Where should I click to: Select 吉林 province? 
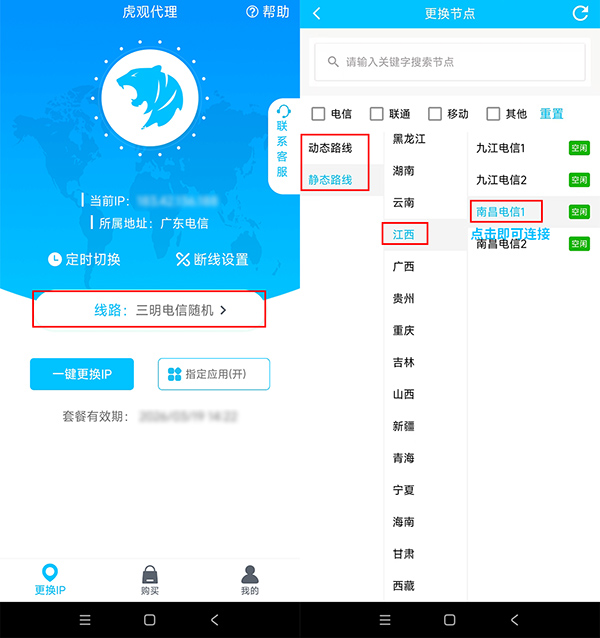click(x=404, y=362)
